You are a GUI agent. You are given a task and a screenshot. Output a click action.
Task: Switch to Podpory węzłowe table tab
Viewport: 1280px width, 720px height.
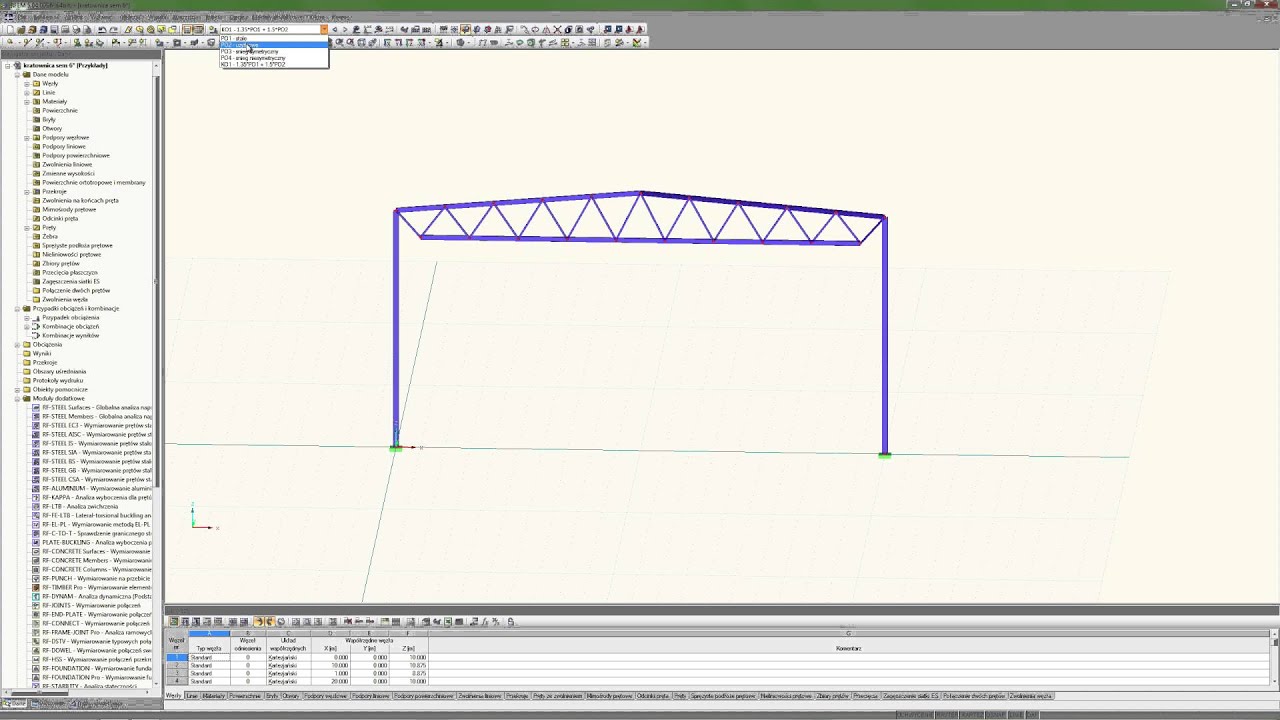pyautogui.click(x=325, y=695)
